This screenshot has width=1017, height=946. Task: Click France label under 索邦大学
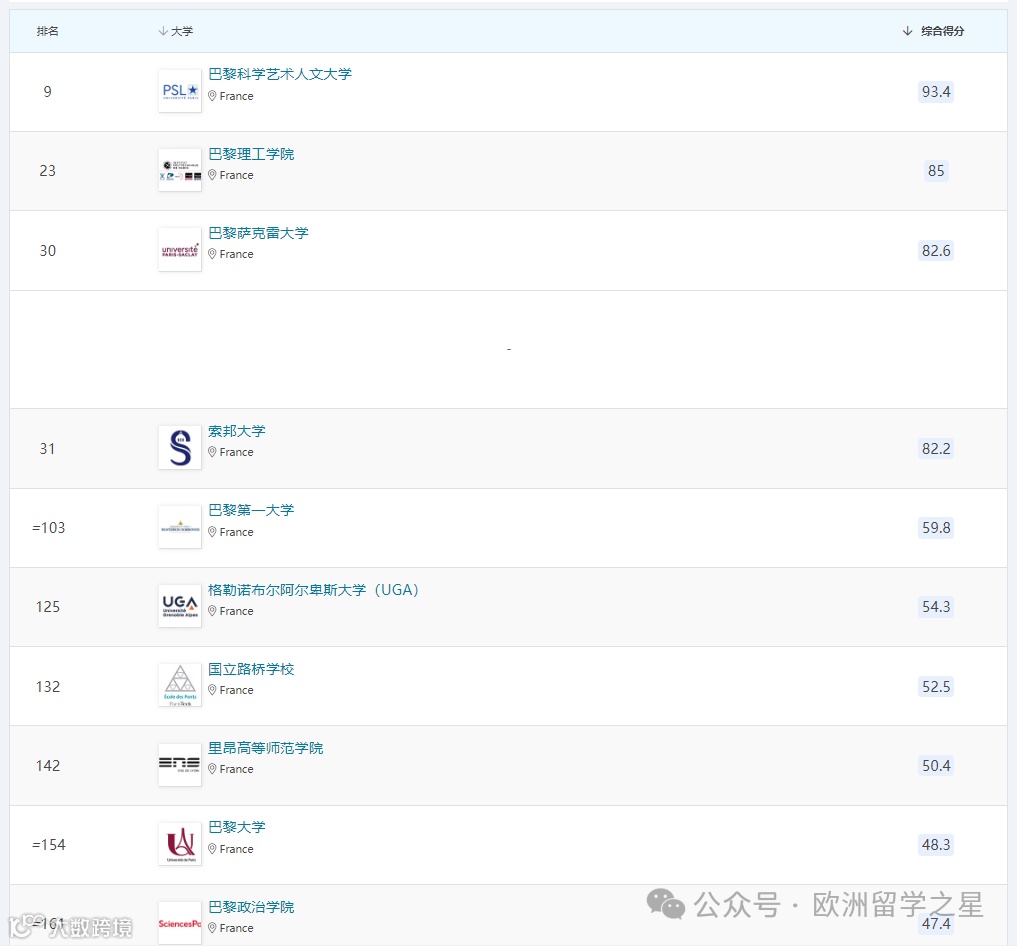coord(236,452)
